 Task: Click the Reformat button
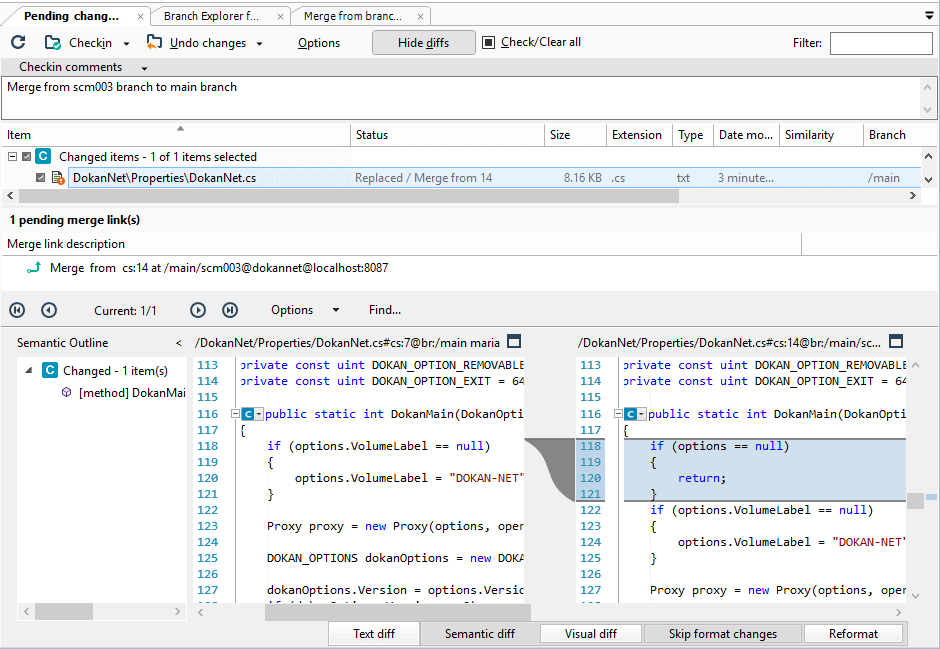click(853, 633)
